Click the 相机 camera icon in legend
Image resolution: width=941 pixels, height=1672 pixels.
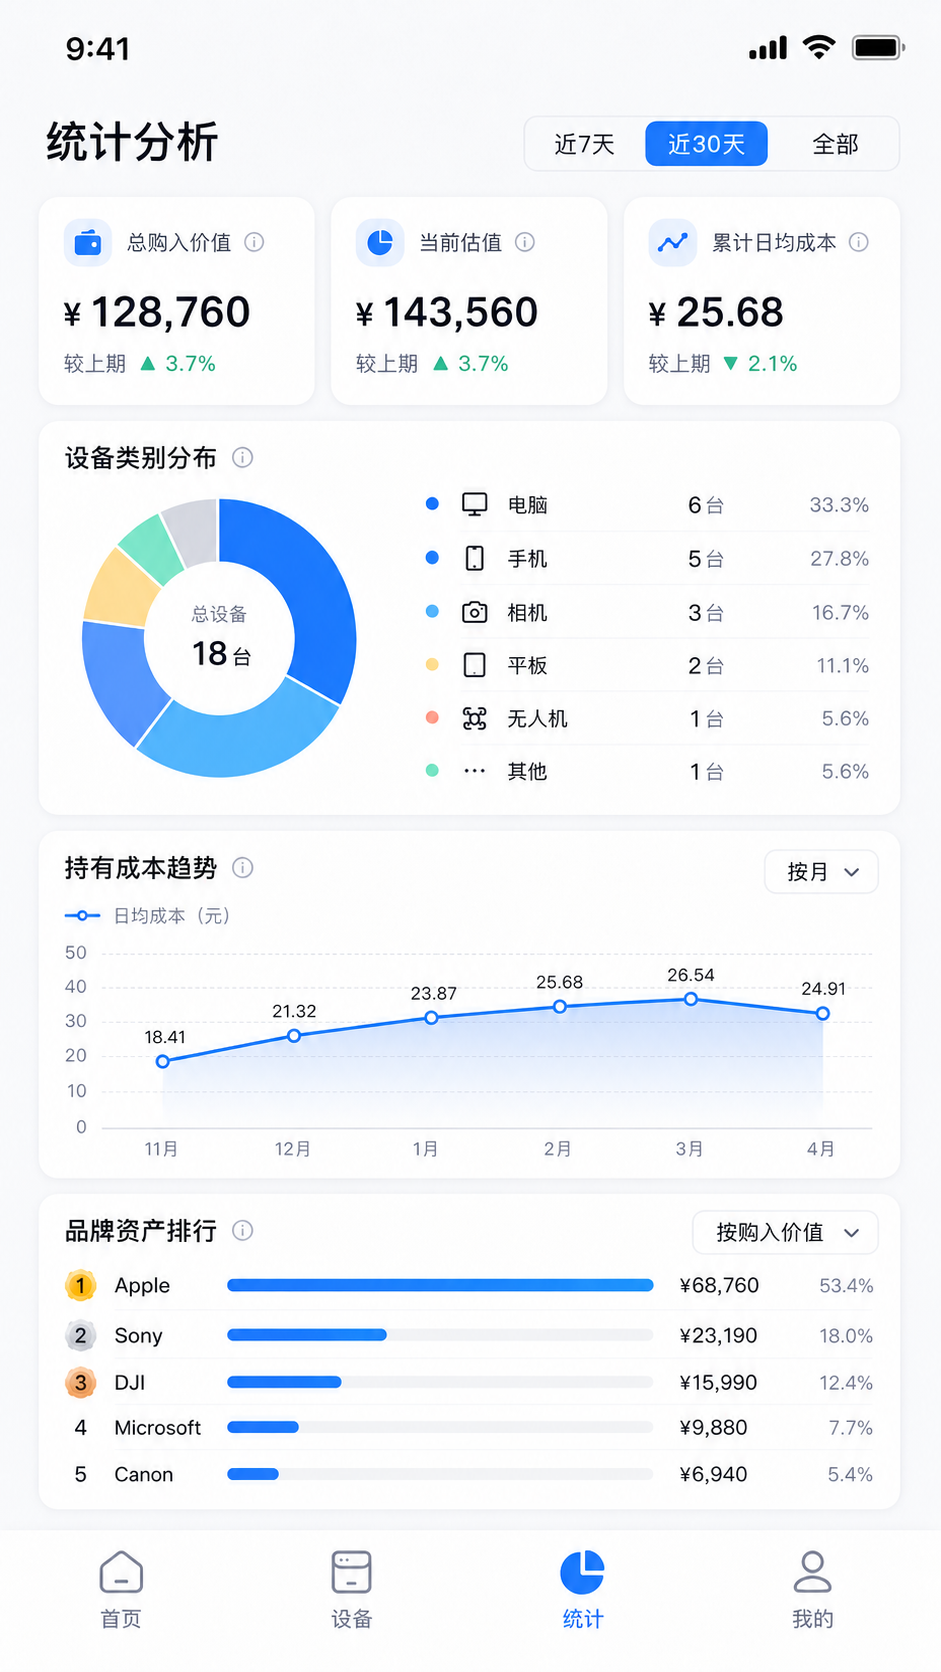pos(474,612)
